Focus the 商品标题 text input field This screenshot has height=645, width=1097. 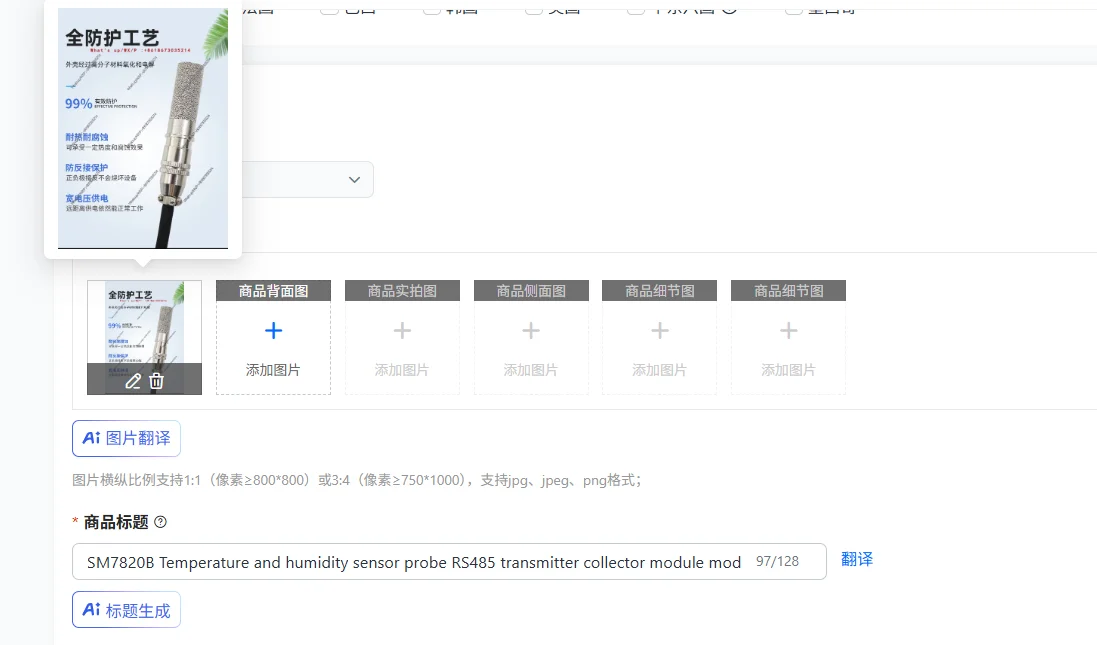click(449, 562)
